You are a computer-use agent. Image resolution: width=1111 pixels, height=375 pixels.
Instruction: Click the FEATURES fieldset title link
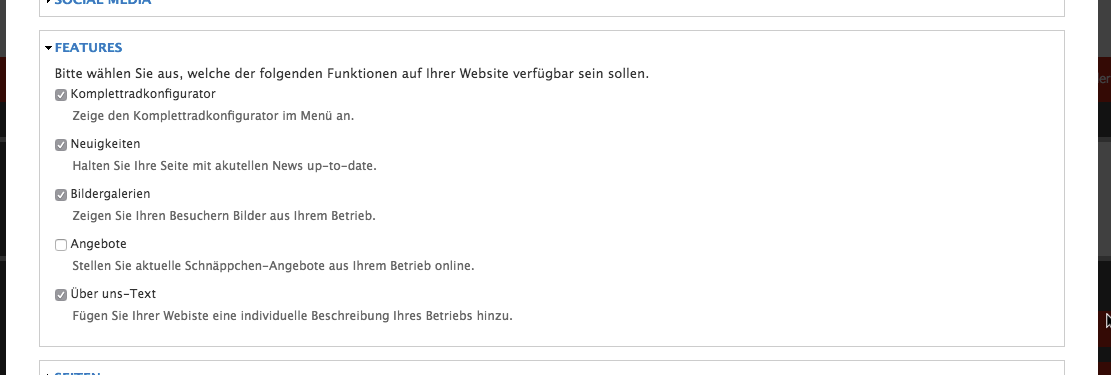click(x=89, y=47)
